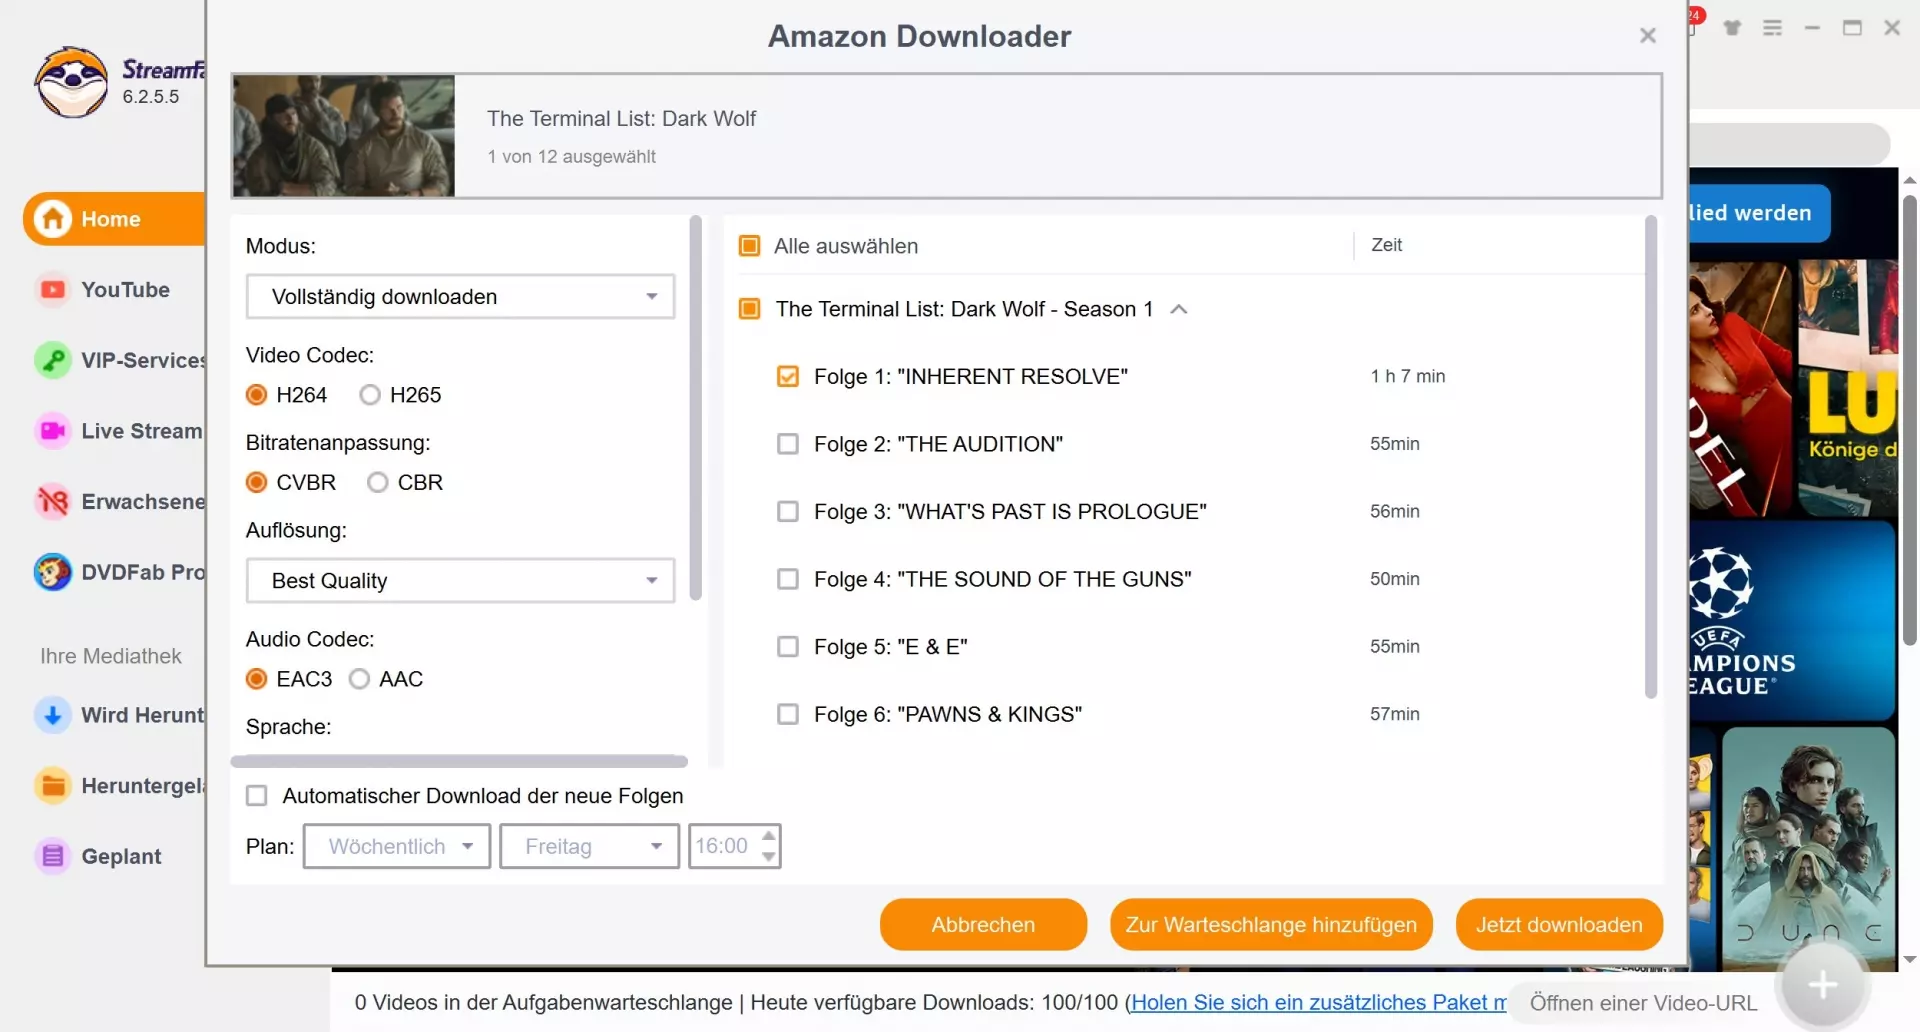Open the Home tab
This screenshot has width=1920, height=1032.
pos(114,218)
